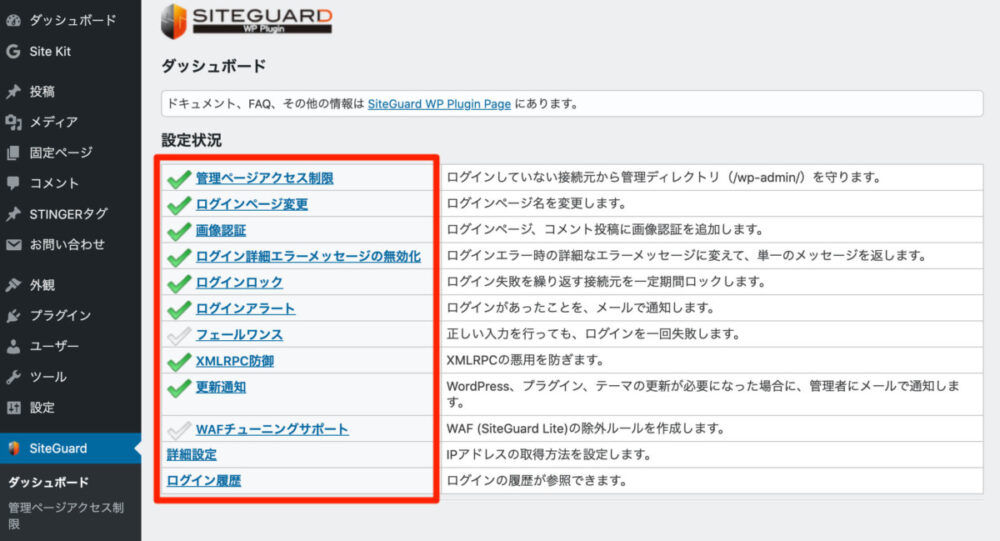Screen dimensions: 1000x541
Task: Click green checkmark beside 管理ページアクセス制限
Action: pos(179,179)
